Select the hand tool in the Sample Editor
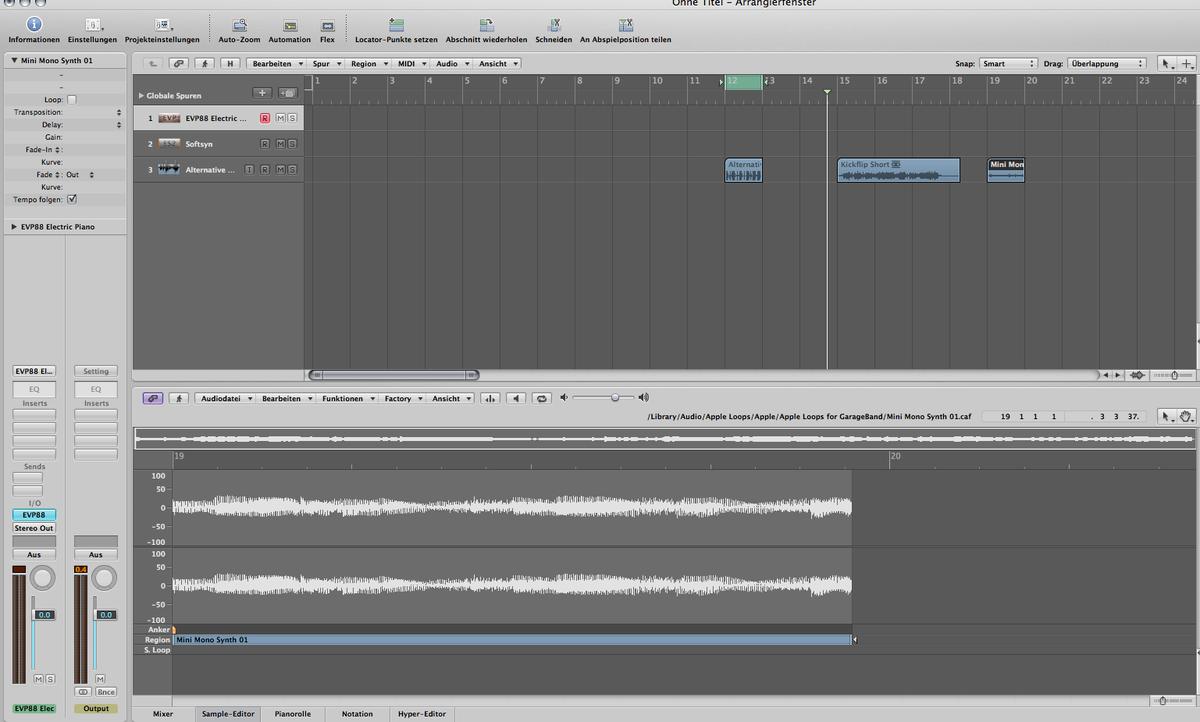The image size is (1200, 722). 1186,416
